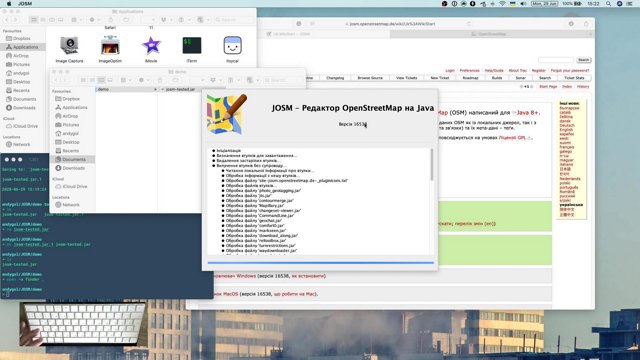Screen dimensions: 640x360
Task: Open the group-by dropdown in demo Finder toolbar
Action: pos(125,80)
